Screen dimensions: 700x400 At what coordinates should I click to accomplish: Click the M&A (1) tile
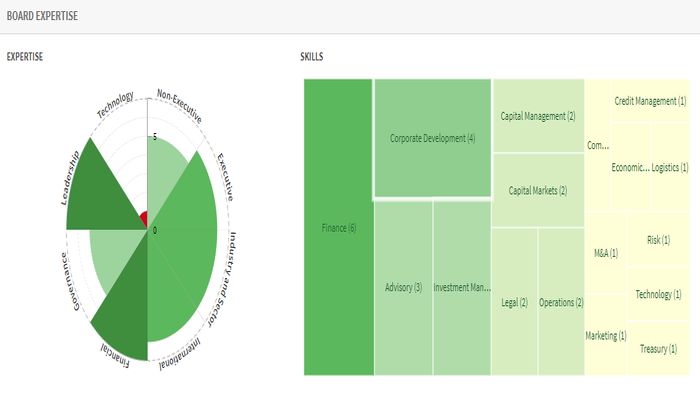[x=606, y=253]
